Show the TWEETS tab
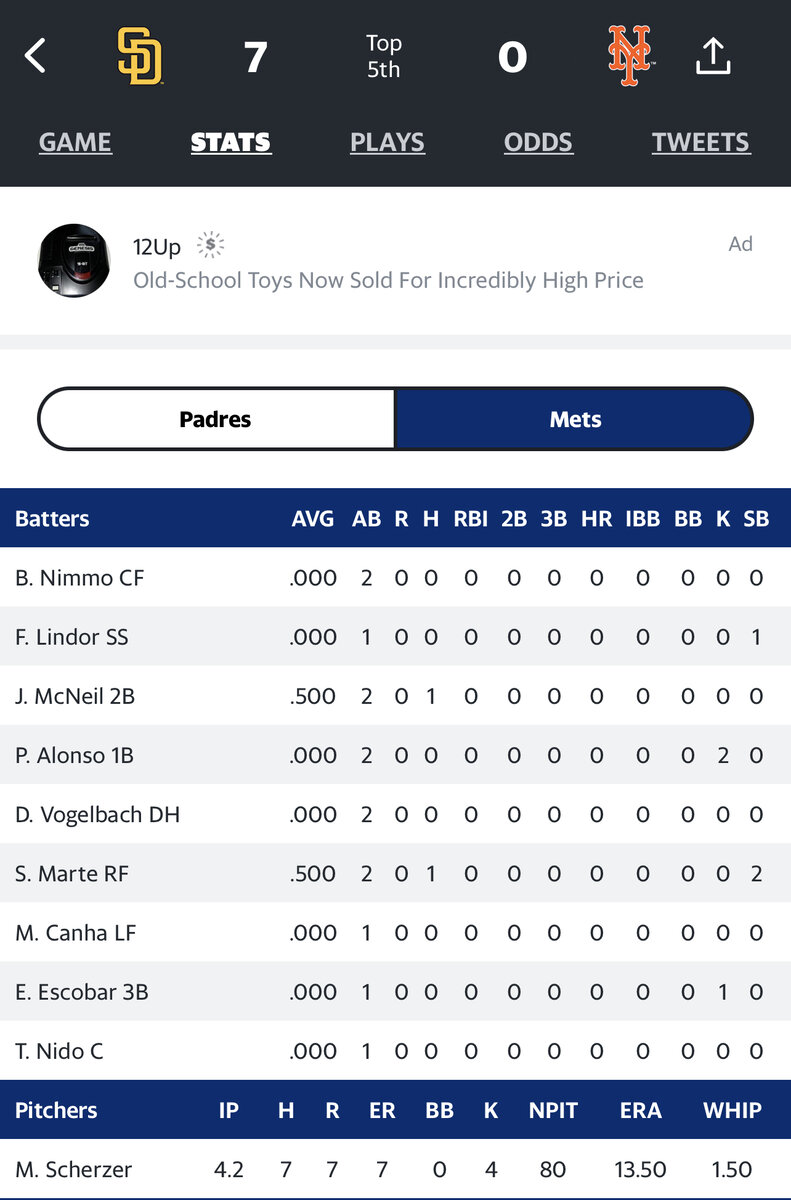 [x=700, y=143]
